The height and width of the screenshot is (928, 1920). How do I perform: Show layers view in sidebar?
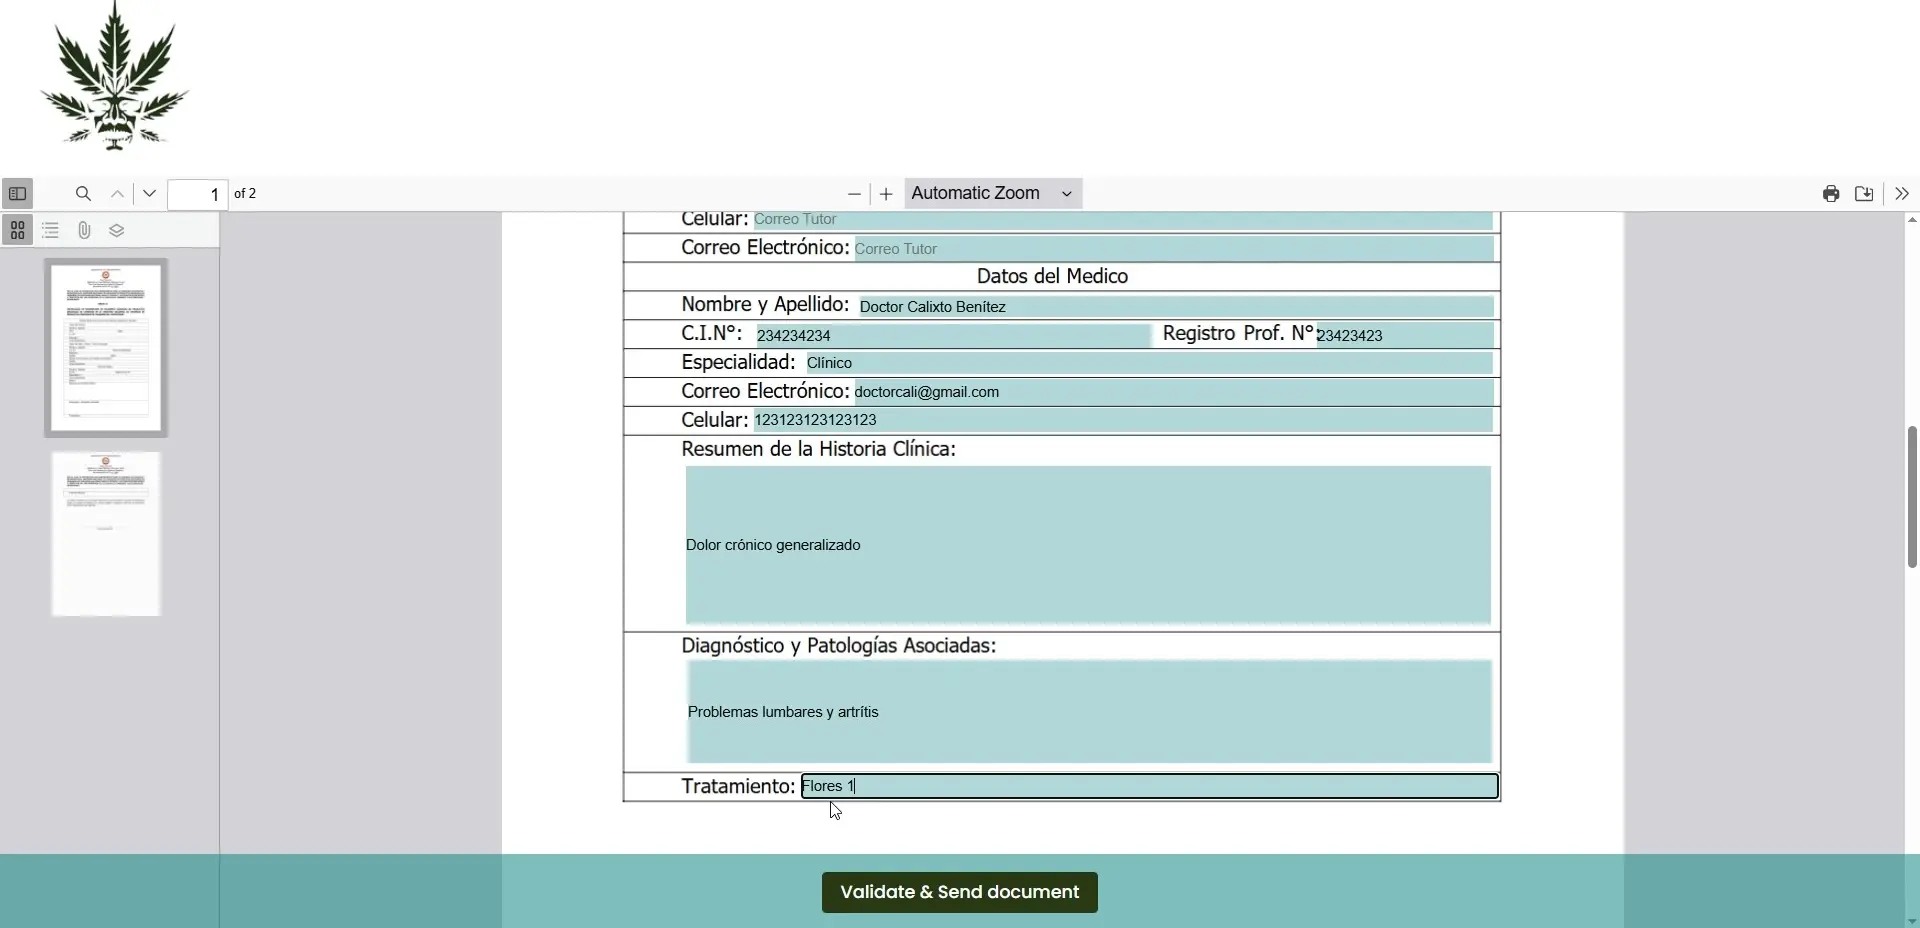[117, 231]
